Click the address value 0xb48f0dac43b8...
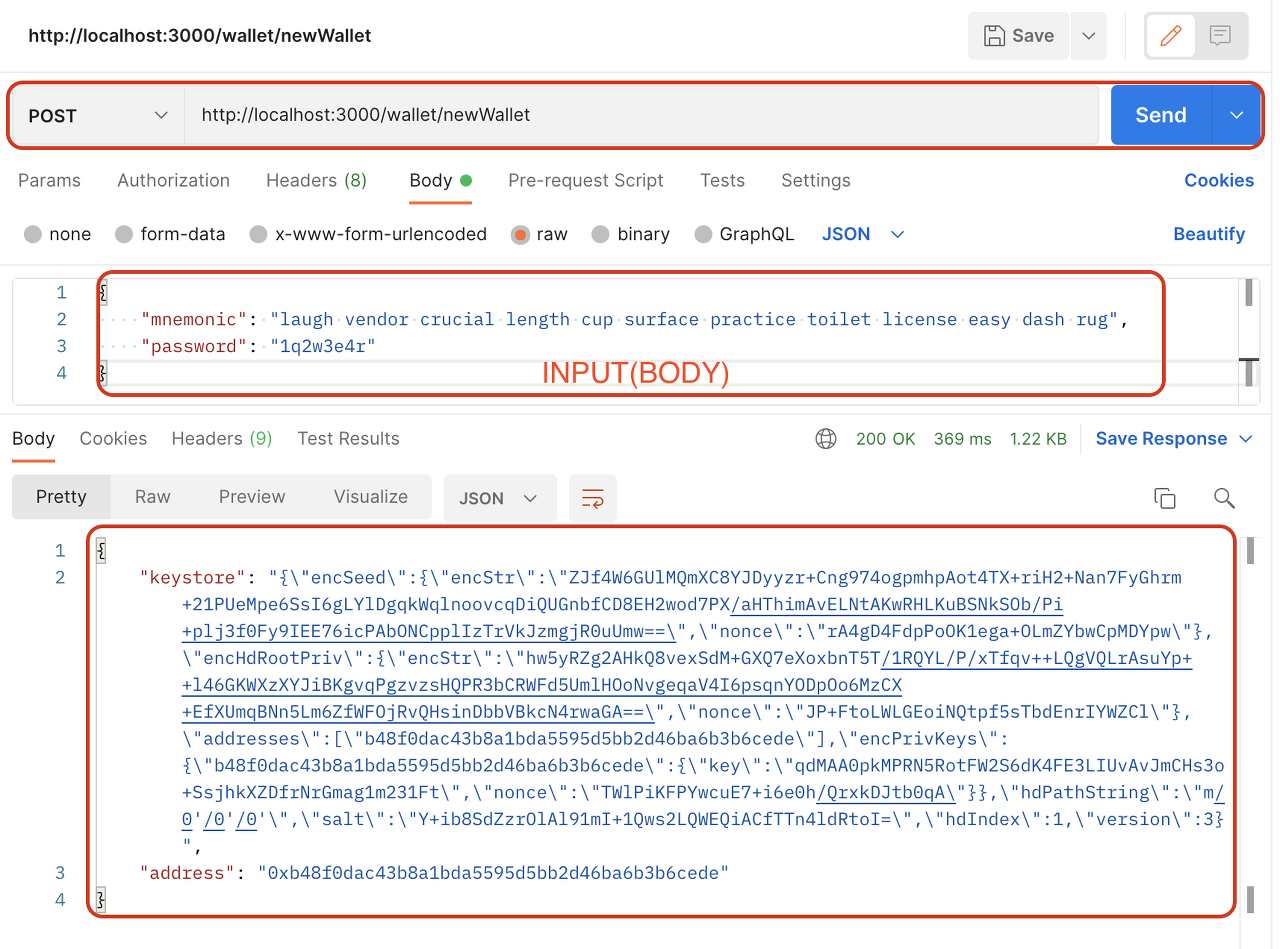This screenshot has width=1280, height=949. (x=494, y=873)
